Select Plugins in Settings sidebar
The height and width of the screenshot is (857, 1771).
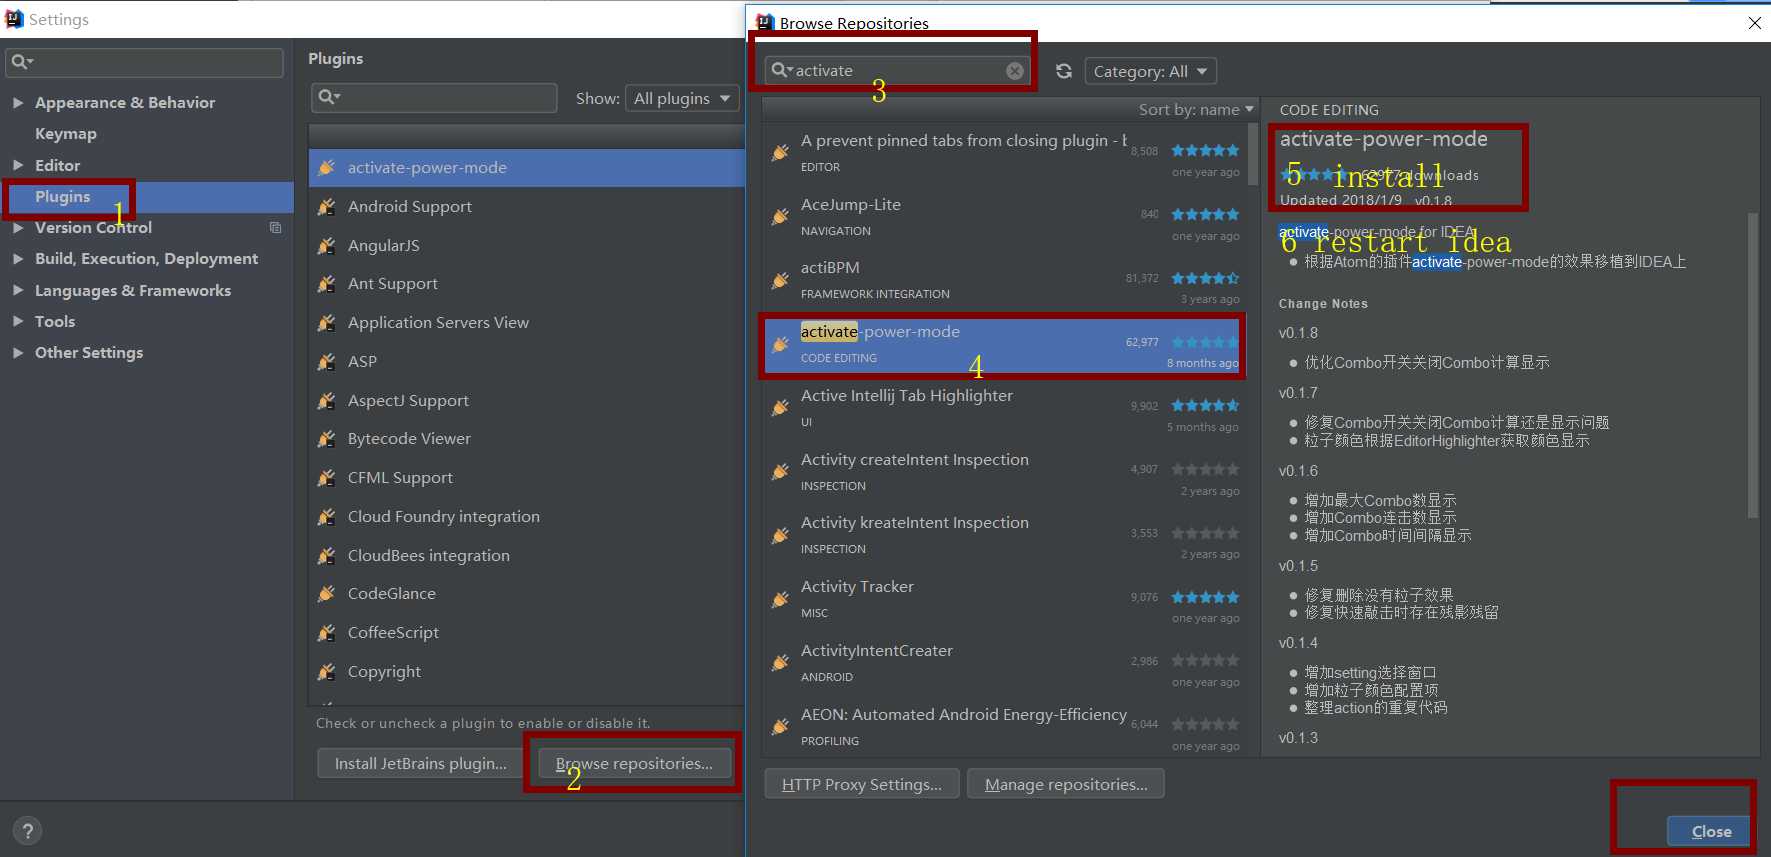[63, 197]
